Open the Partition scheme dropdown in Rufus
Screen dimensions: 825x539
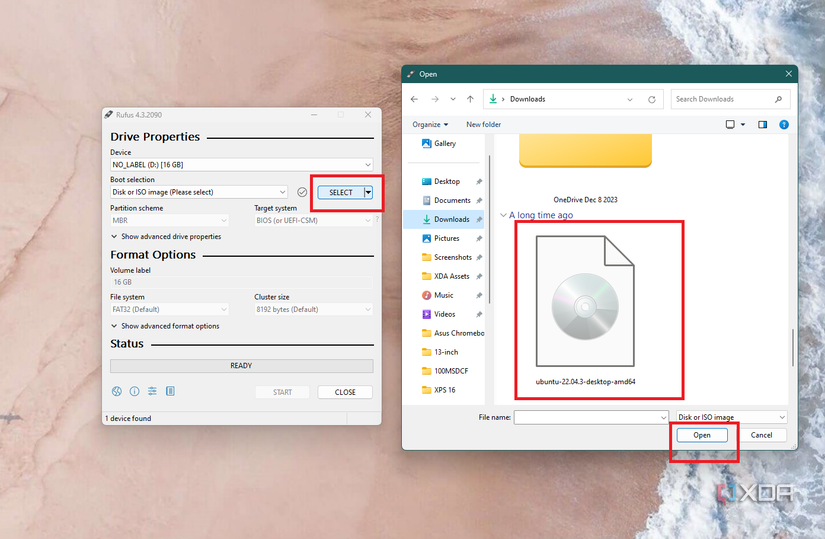click(x=169, y=221)
